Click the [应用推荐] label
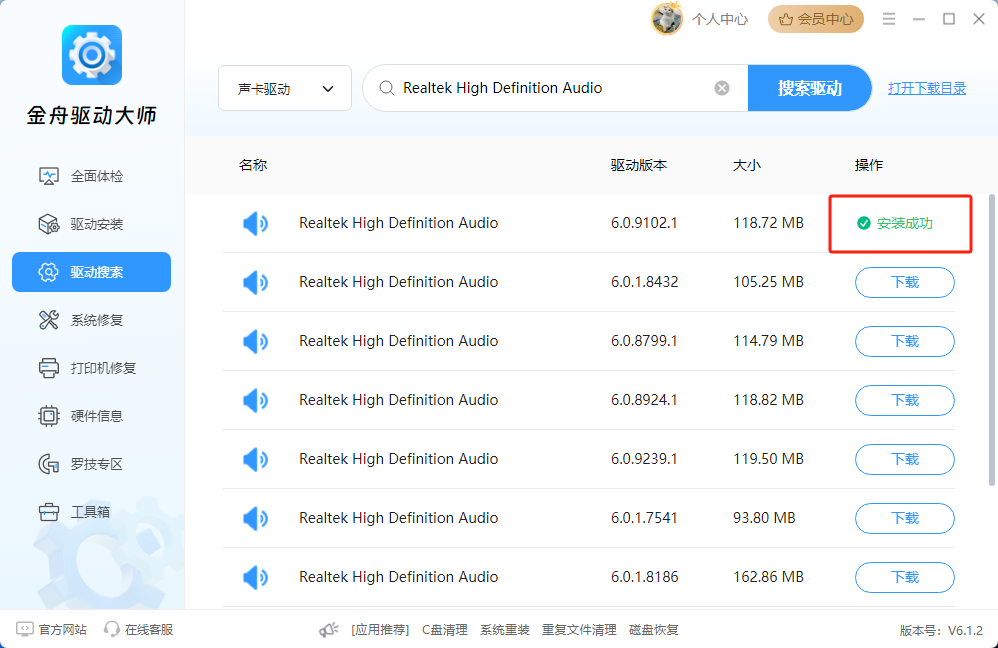998x648 pixels. click(380, 630)
